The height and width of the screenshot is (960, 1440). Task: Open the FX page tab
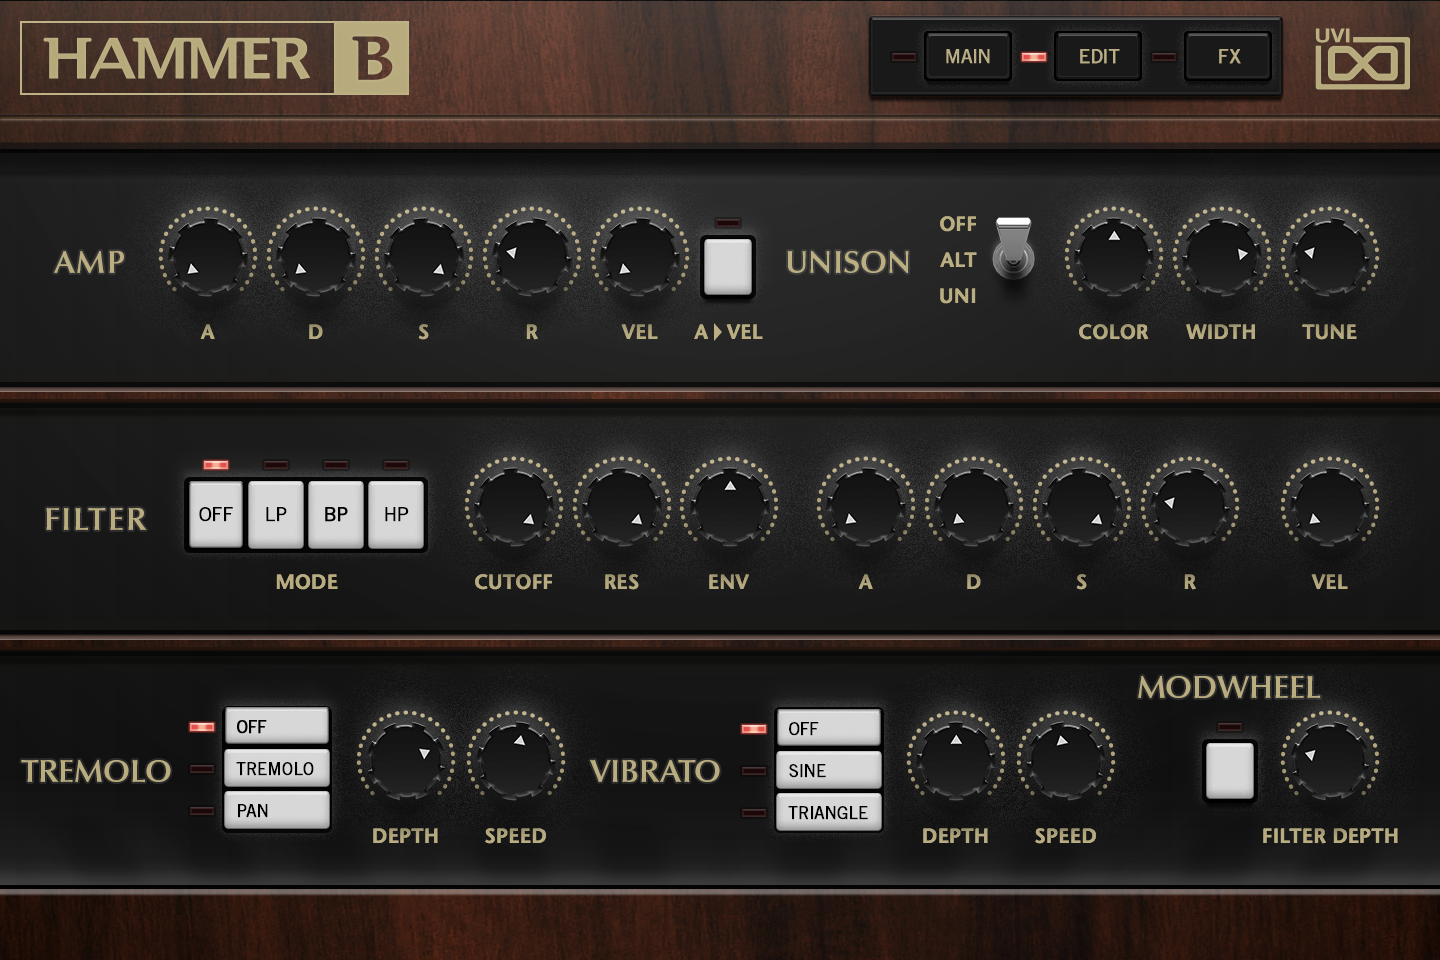[1228, 57]
